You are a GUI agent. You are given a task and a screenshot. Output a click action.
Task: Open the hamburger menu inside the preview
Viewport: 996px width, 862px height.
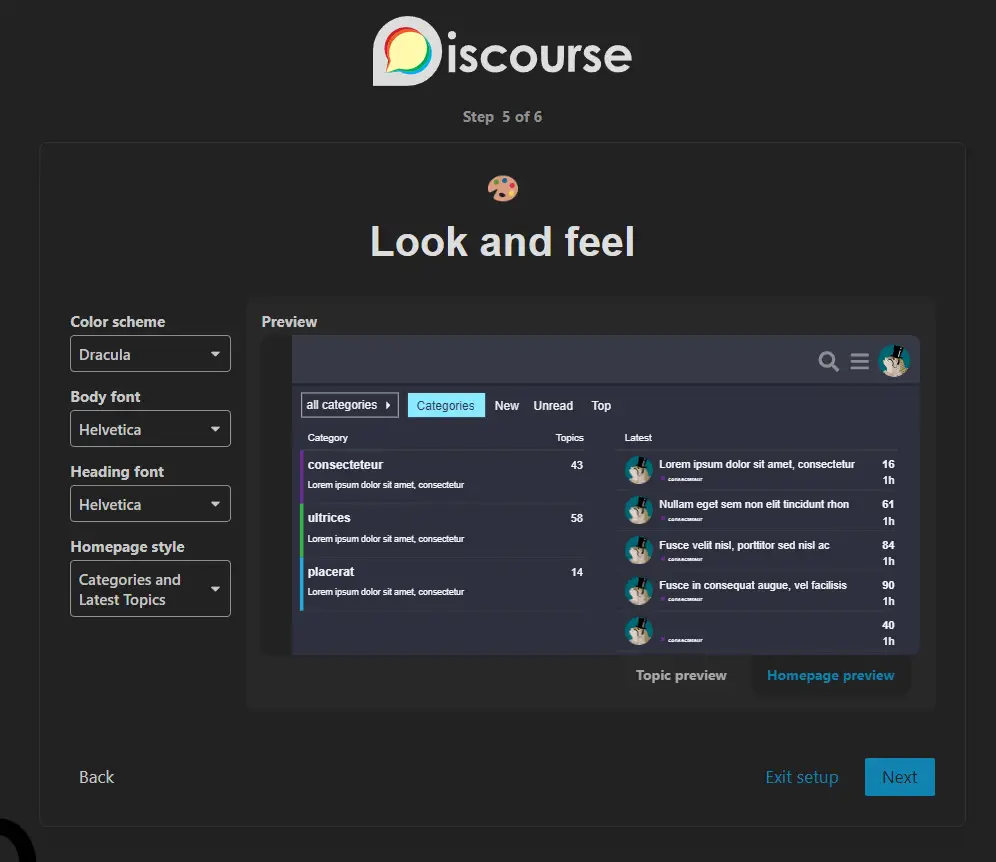tap(860, 361)
